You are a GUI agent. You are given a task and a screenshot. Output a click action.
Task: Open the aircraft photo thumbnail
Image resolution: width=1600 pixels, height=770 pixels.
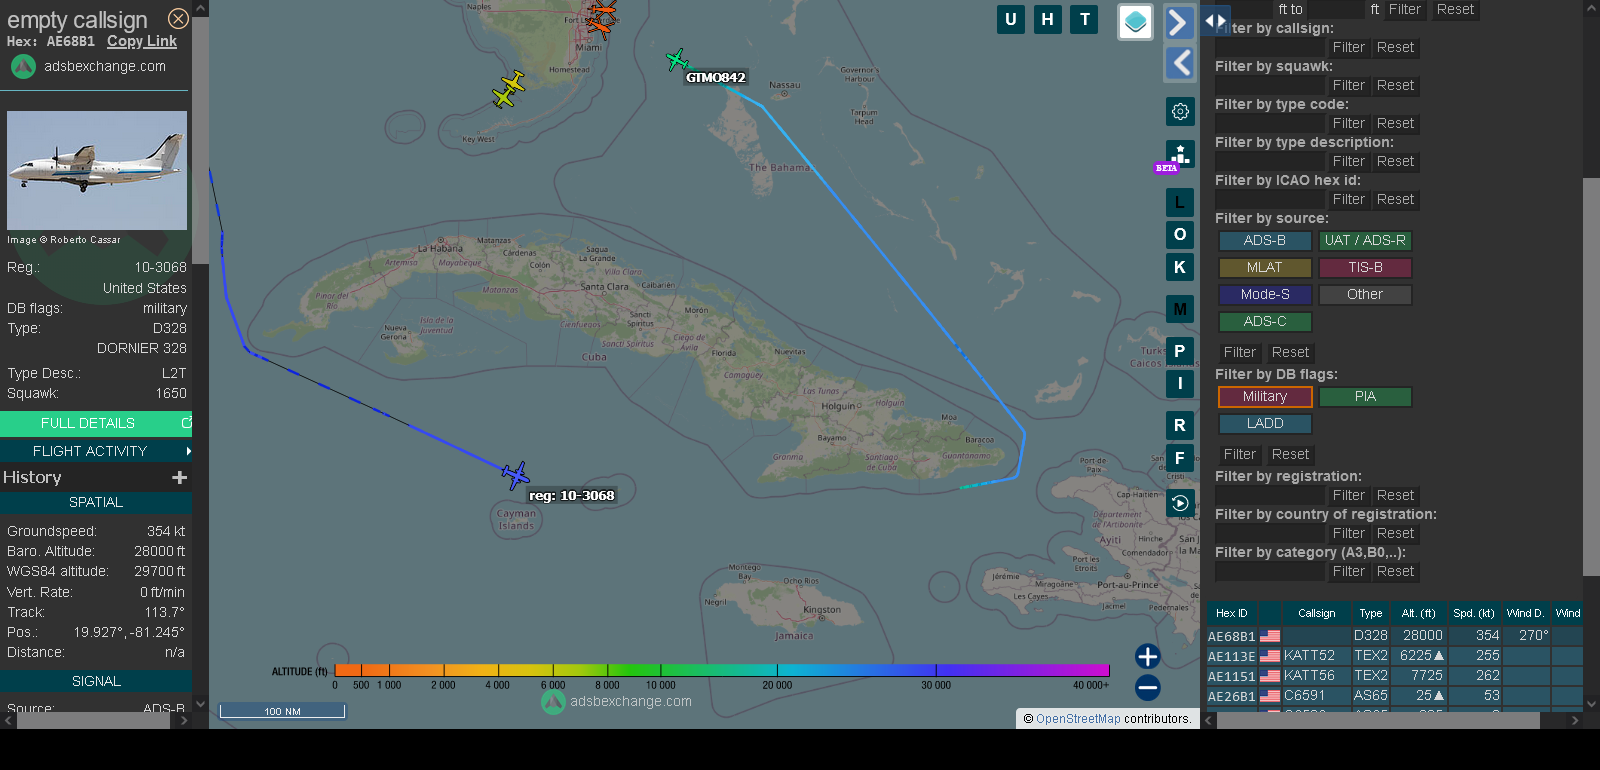click(x=97, y=170)
